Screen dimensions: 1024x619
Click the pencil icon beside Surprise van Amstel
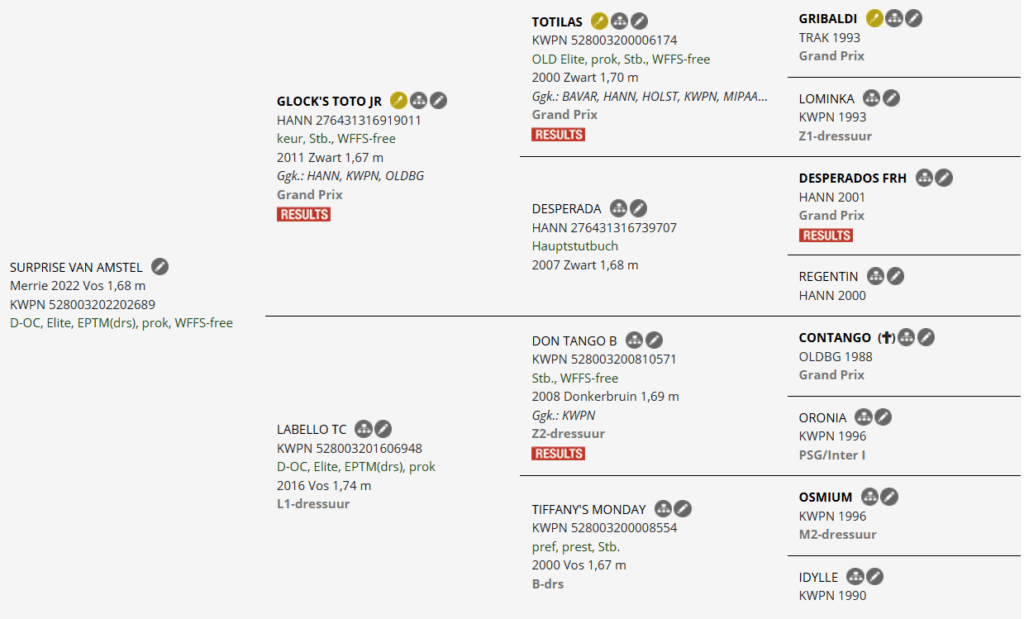click(160, 267)
